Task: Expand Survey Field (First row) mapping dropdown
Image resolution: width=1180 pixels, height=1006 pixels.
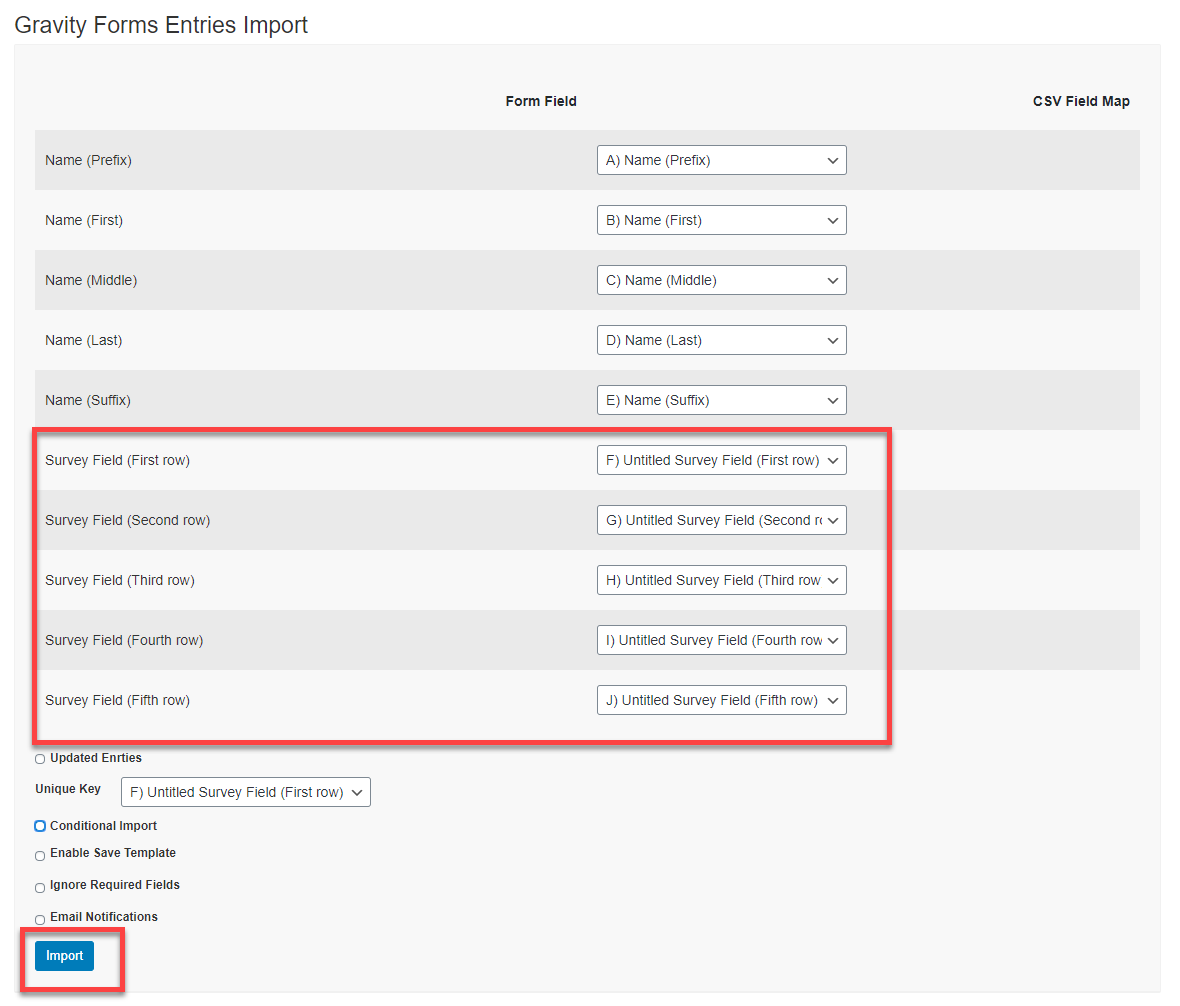Action: (721, 460)
